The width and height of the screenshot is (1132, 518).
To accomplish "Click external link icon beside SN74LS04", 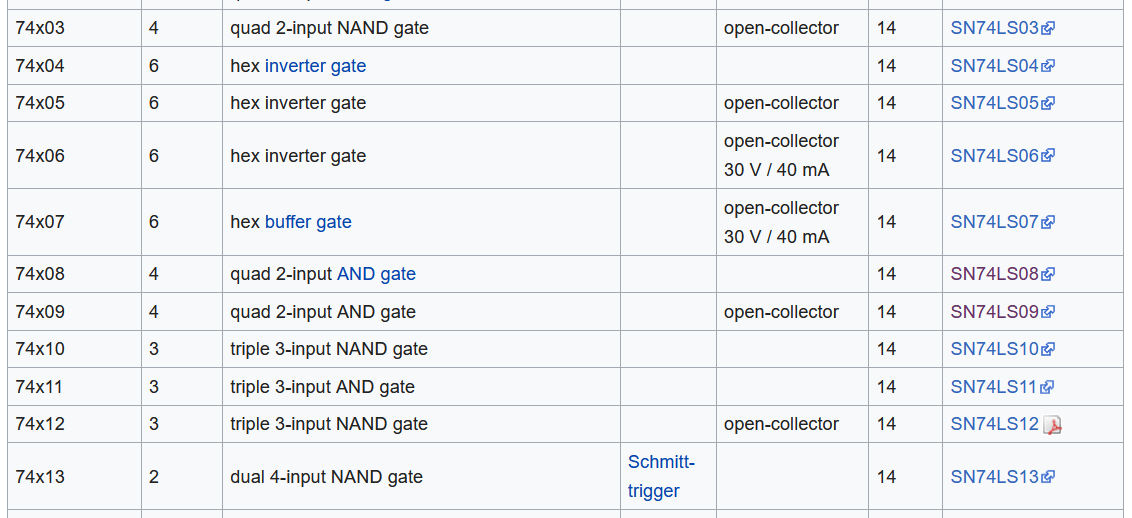I will [x=1048, y=67].
